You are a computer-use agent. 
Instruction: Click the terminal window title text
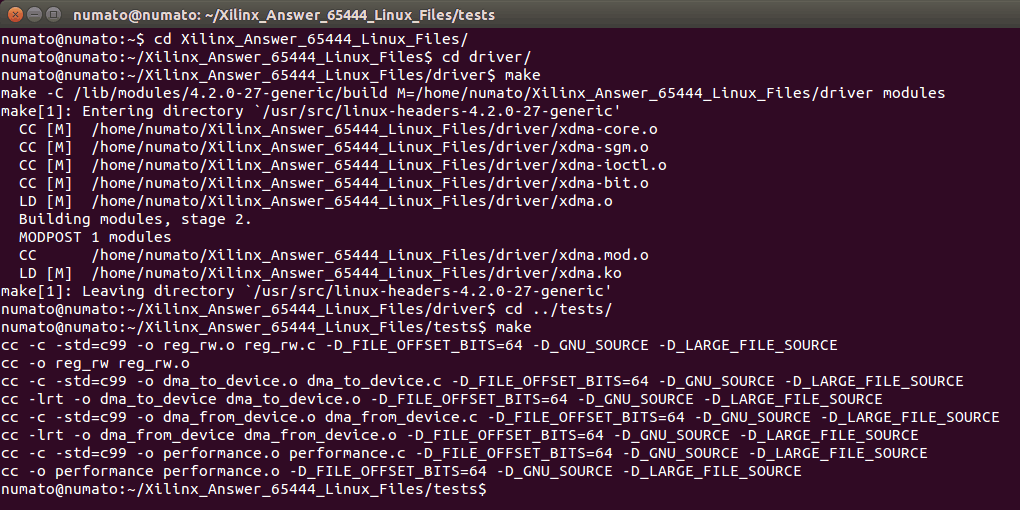pos(284,15)
